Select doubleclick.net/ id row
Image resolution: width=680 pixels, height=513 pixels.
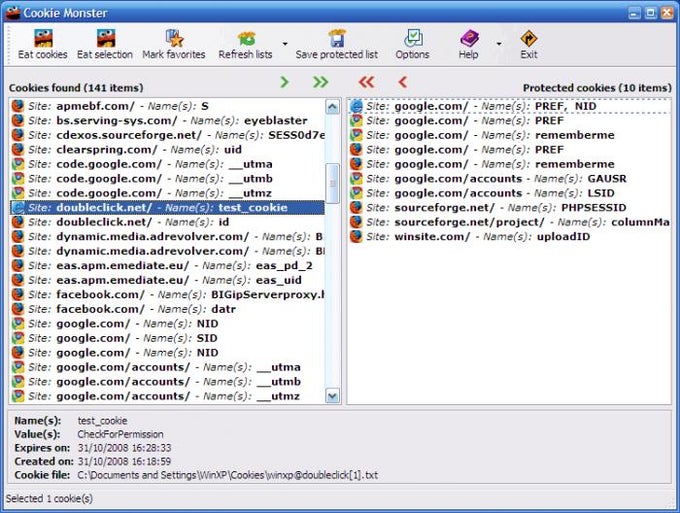[x=168, y=222]
